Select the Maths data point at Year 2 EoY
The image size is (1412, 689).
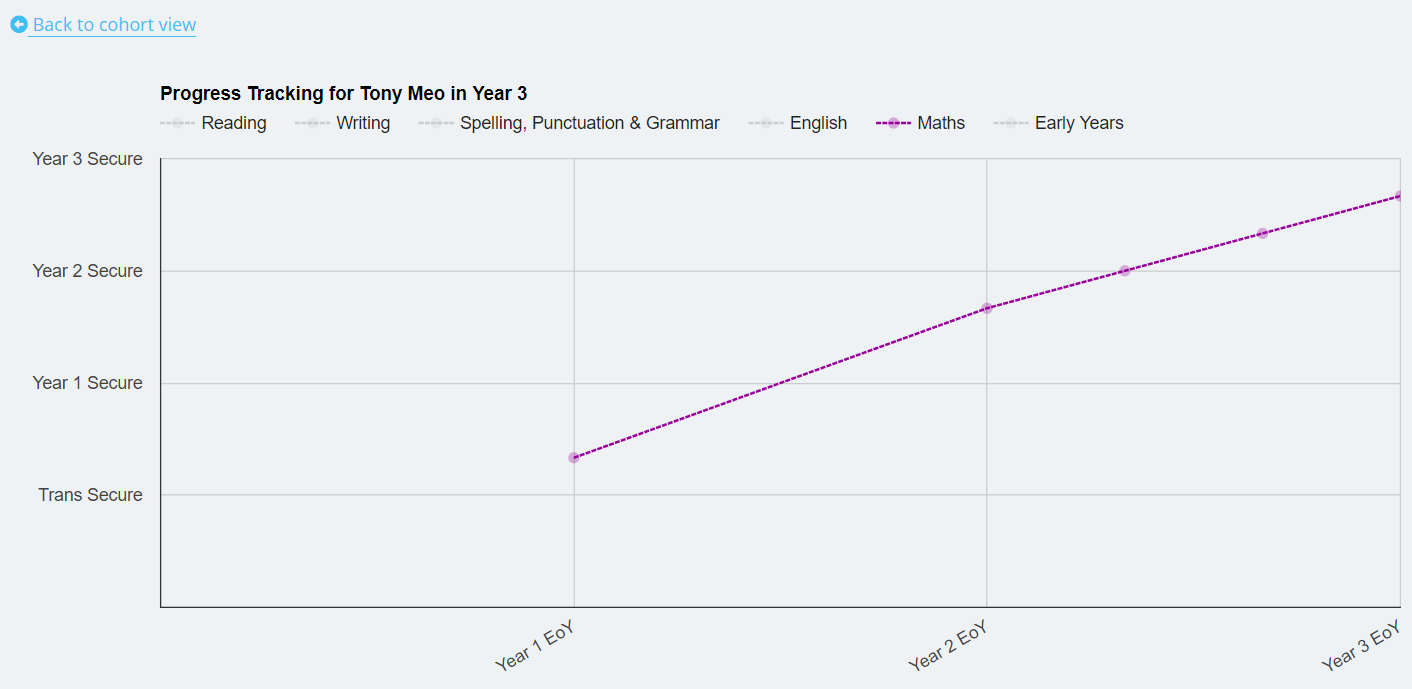click(987, 308)
